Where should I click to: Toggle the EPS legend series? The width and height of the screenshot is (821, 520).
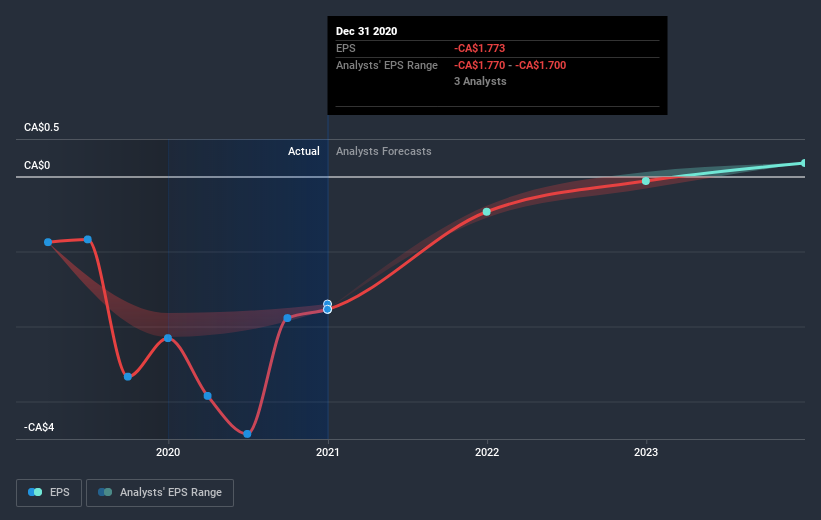[49, 492]
